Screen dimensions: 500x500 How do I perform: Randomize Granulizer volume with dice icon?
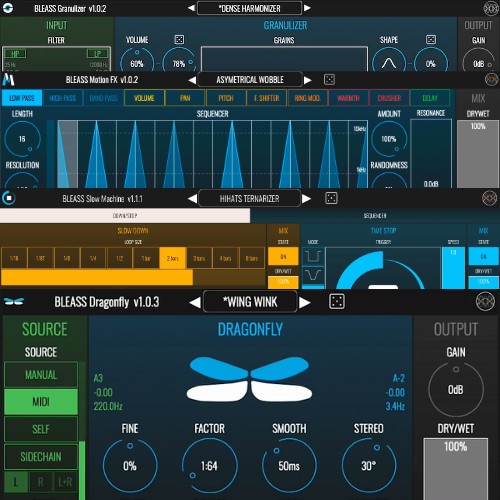179,40
